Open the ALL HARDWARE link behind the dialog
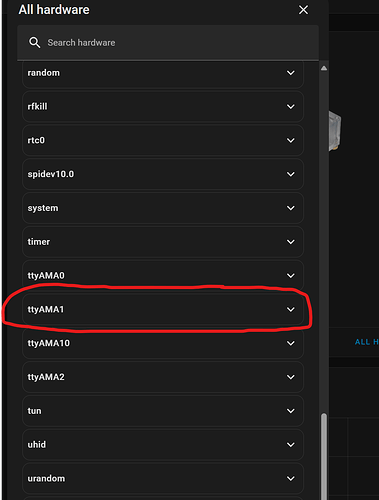The image size is (379, 500). pyautogui.click(x=366, y=342)
